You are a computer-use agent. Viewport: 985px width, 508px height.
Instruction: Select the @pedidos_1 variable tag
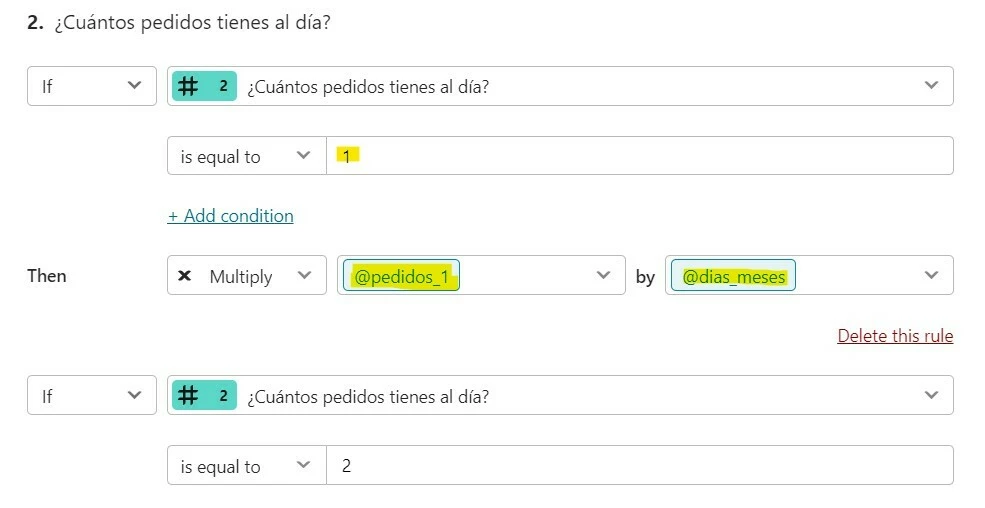[401, 276]
